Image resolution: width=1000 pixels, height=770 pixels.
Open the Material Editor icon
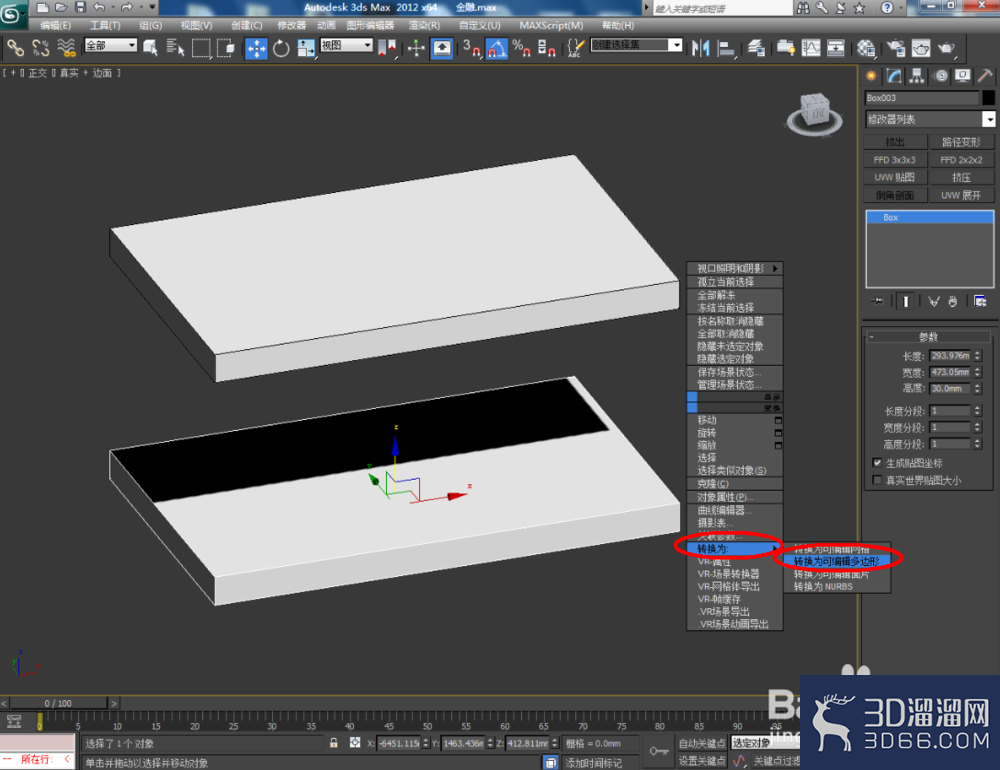(x=866, y=48)
